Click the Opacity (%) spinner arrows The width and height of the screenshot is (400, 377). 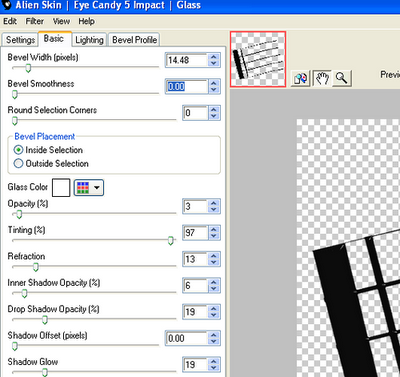(x=214, y=206)
